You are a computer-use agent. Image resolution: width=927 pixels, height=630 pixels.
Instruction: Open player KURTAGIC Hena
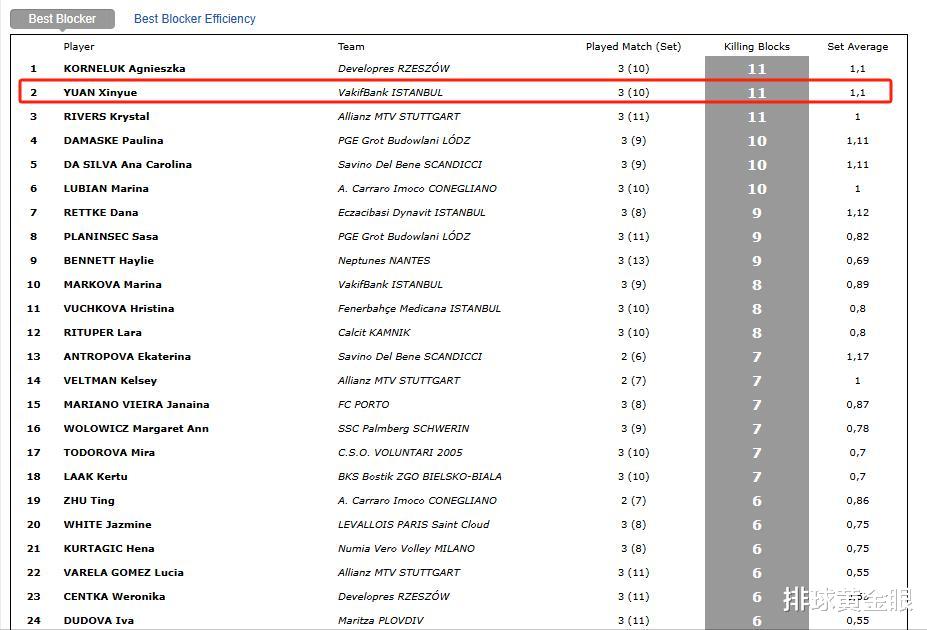tap(109, 548)
